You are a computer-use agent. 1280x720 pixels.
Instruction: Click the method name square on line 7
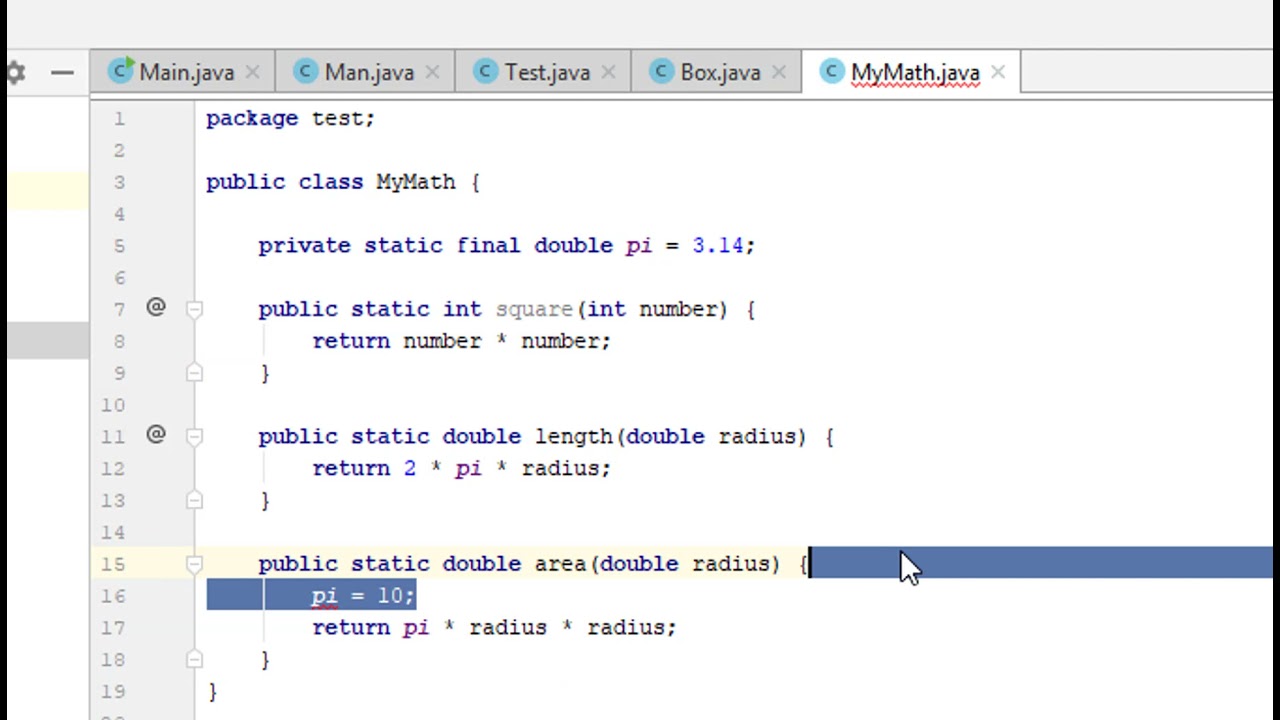pos(534,309)
